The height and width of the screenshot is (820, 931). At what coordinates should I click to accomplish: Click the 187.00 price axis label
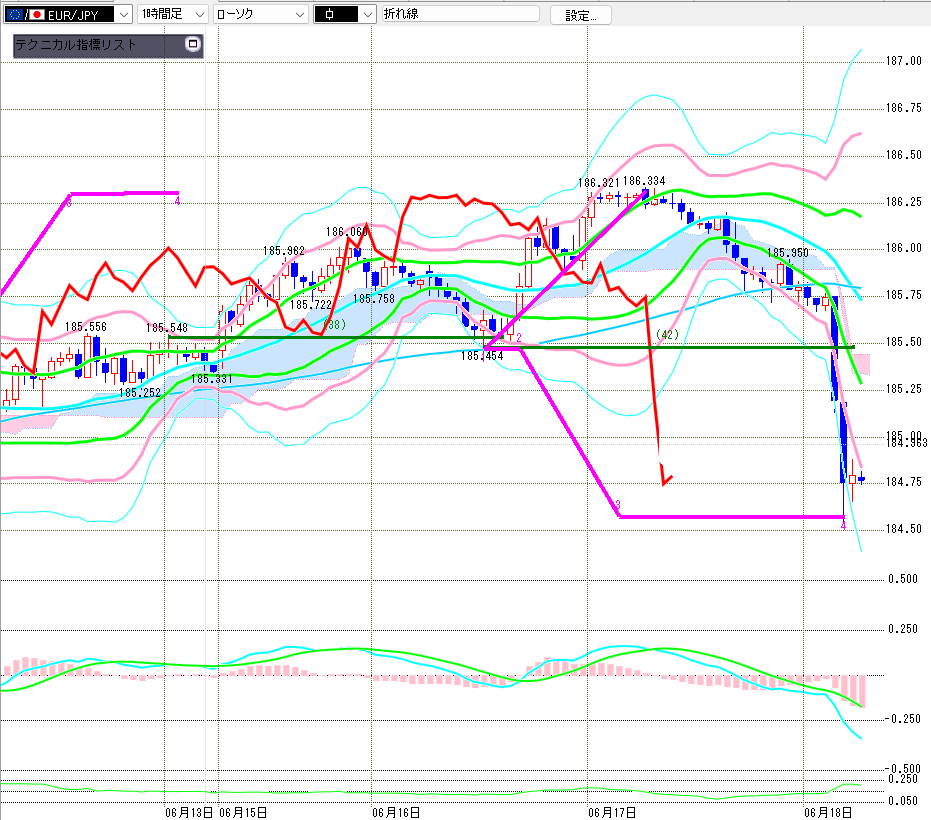(903, 61)
